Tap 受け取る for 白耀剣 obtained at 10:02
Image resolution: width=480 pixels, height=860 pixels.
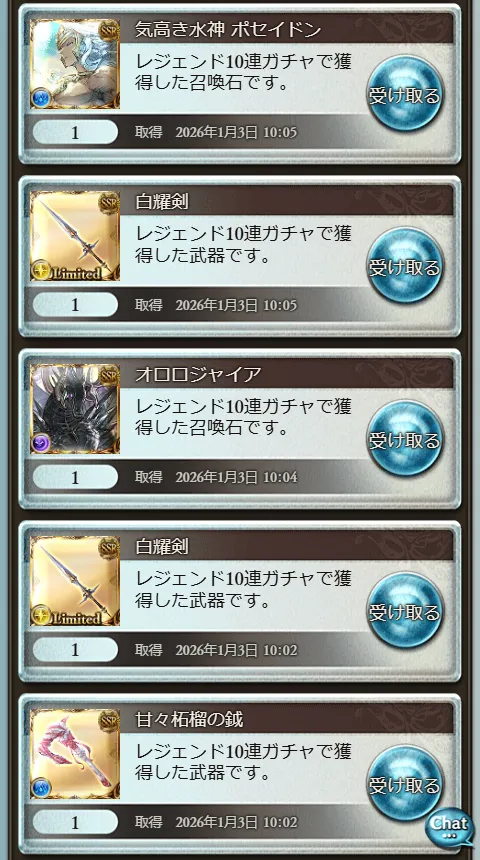405,611
